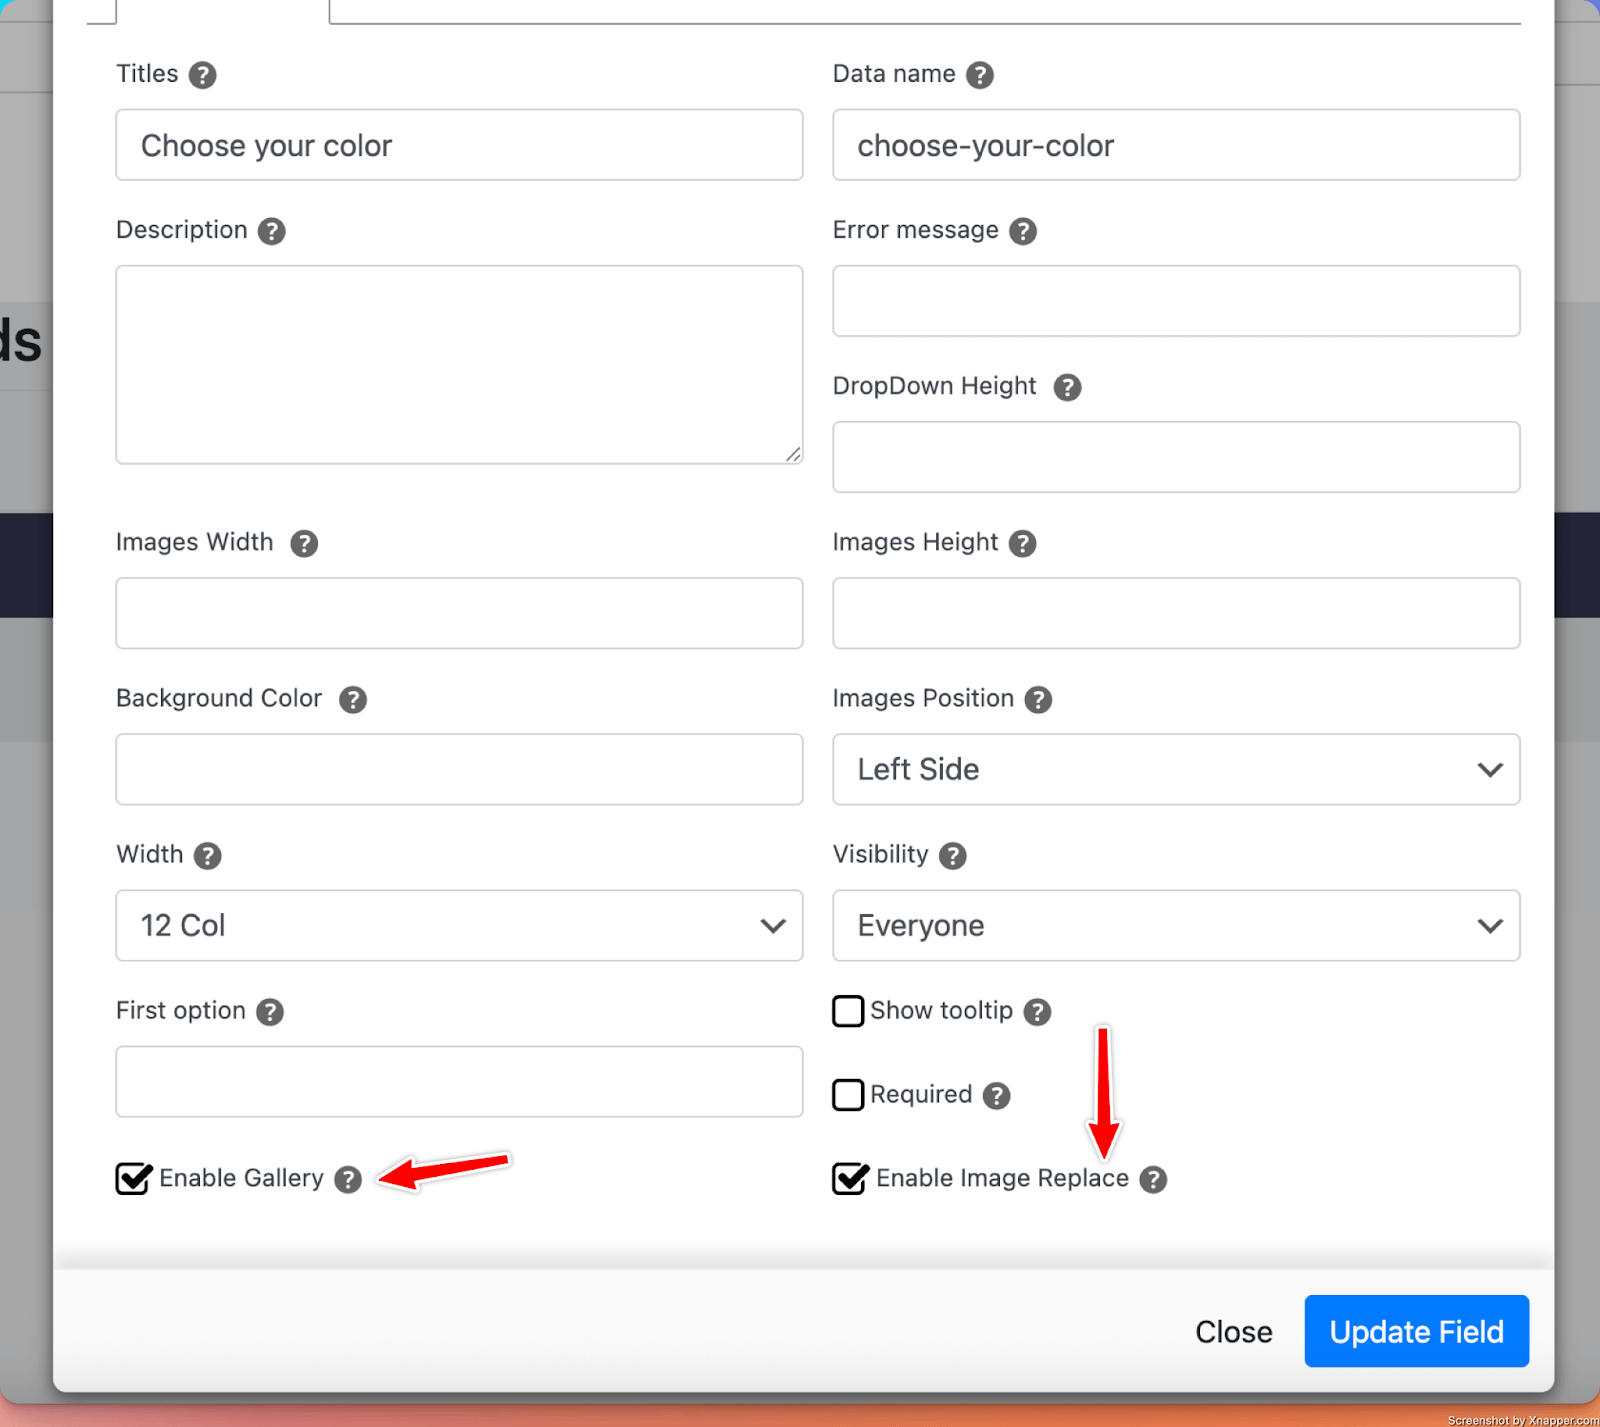Click the DropDown Height help icon
The width and height of the screenshot is (1600, 1427).
[x=1067, y=387]
